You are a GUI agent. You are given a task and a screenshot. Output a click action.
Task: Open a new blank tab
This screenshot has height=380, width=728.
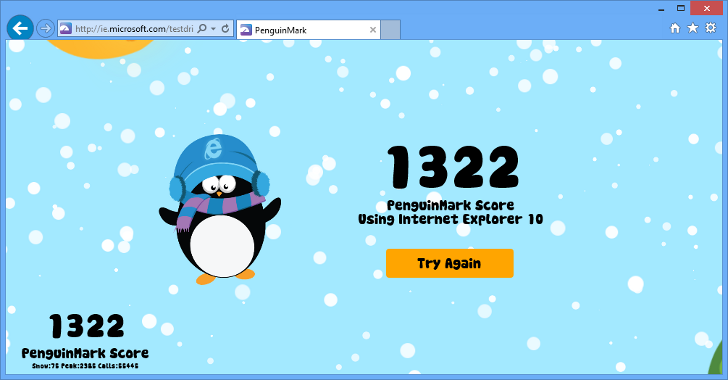[x=390, y=30]
